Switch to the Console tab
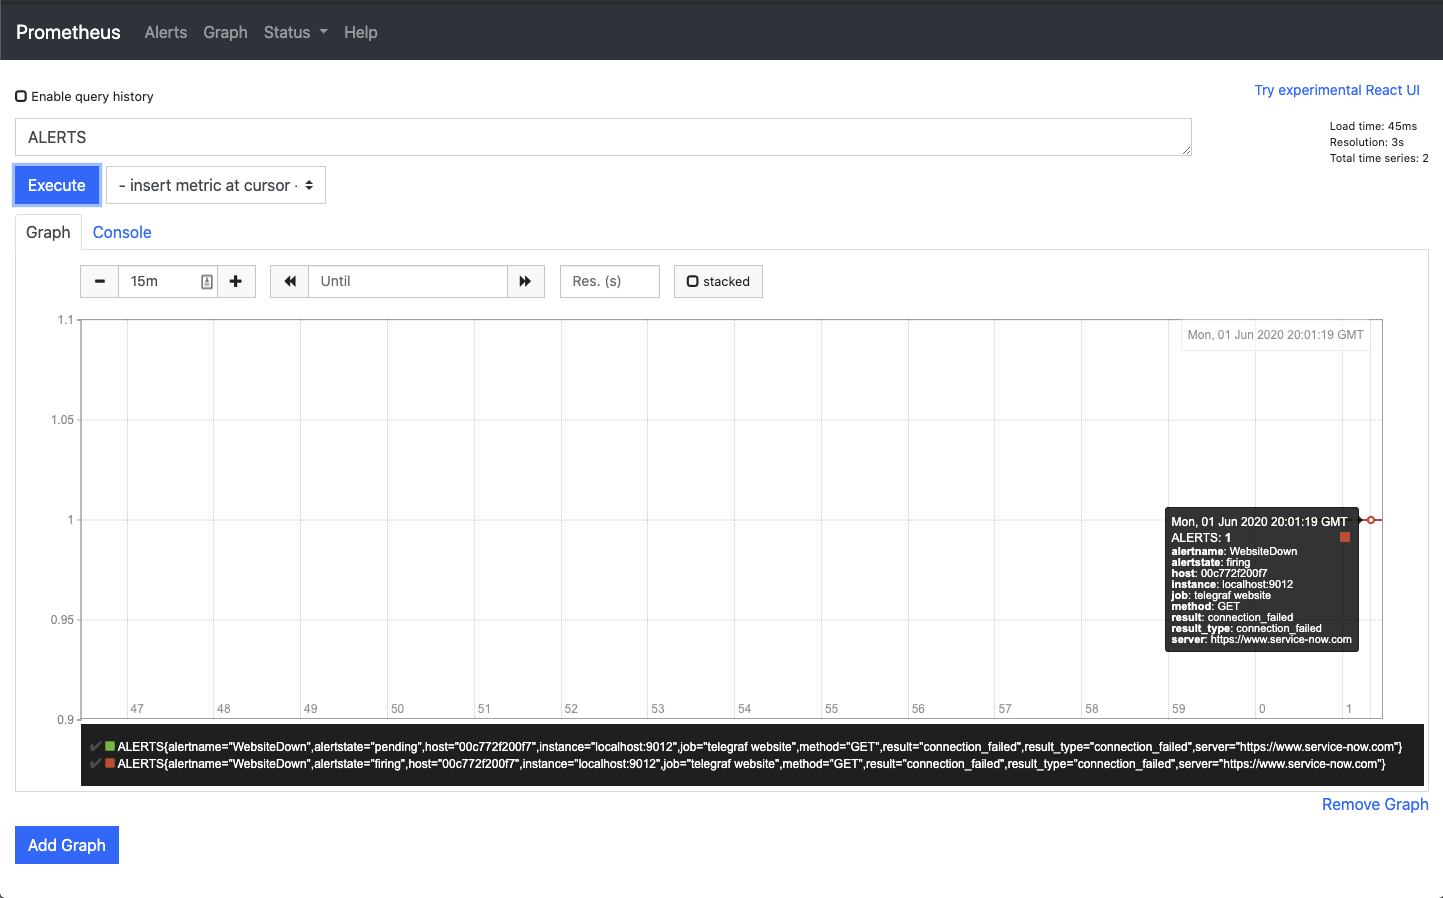 (x=121, y=232)
